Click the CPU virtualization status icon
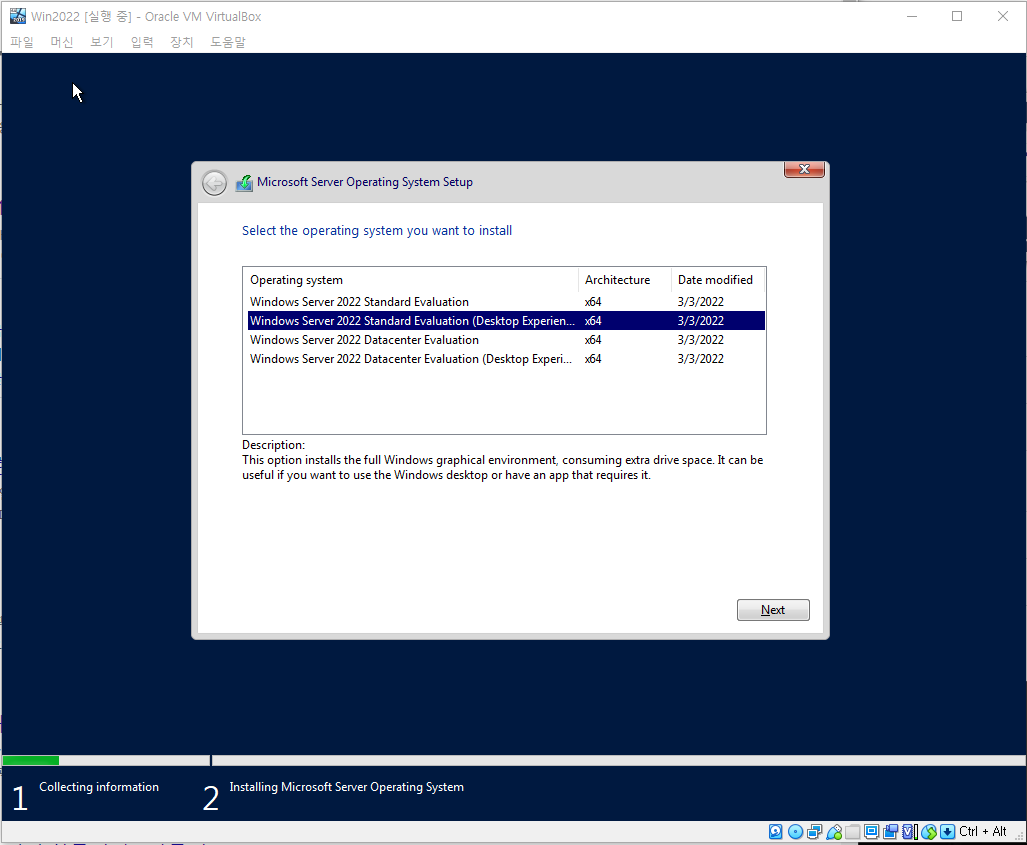 coord(910,831)
